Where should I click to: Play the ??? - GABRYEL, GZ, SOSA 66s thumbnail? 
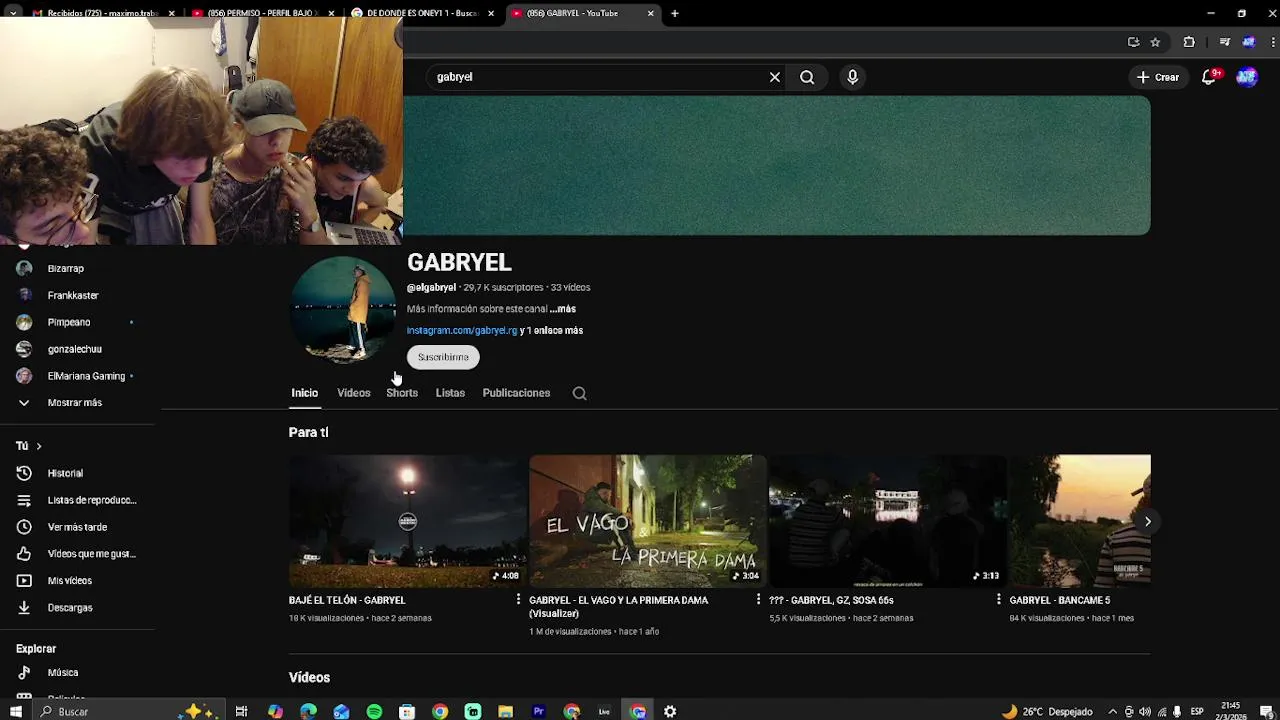888,521
